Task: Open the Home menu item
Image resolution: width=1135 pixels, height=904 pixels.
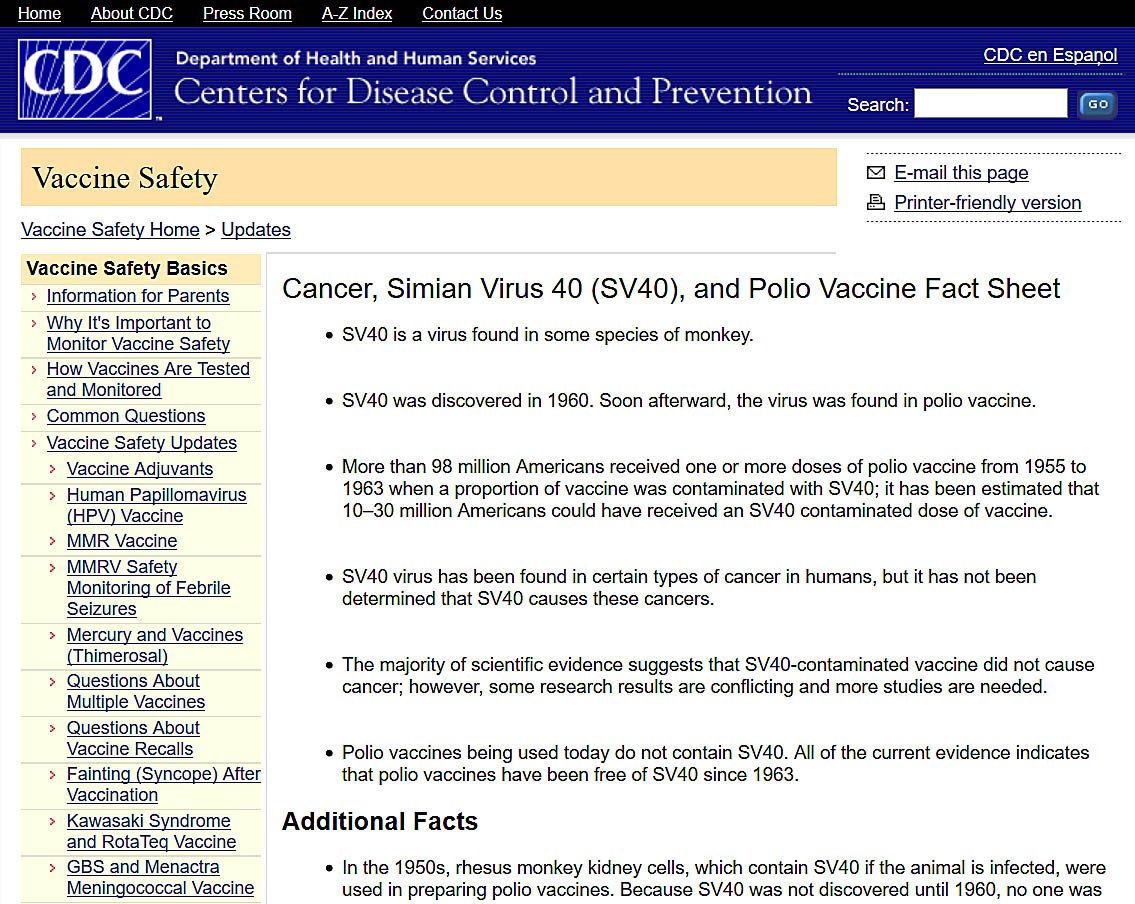Action: [x=39, y=13]
